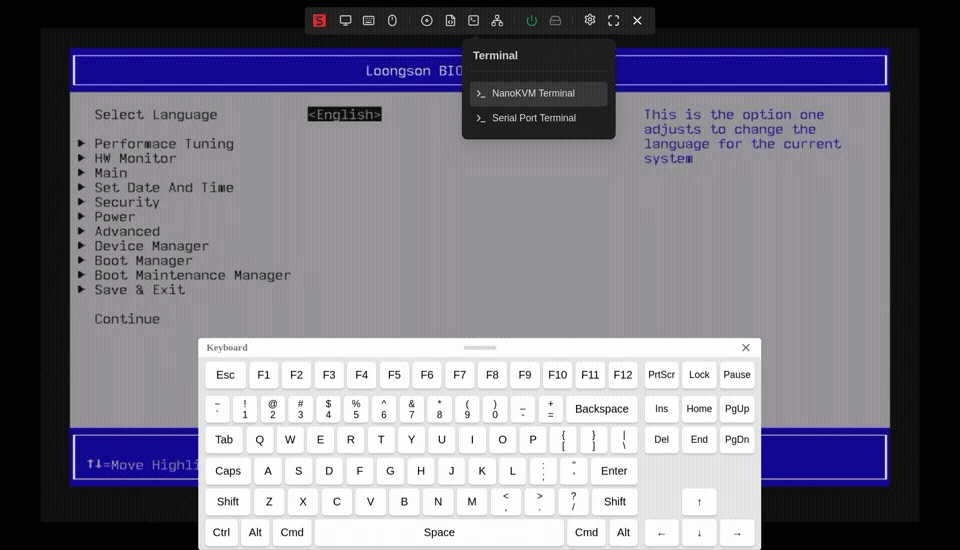Toggle the Caps lock key
Screen dimensions: 960x550
[x=228, y=471]
